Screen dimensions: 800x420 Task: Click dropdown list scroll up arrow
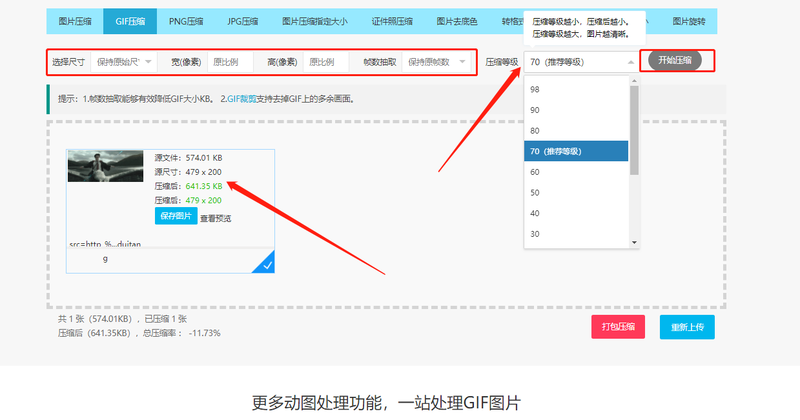(x=634, y=81)
